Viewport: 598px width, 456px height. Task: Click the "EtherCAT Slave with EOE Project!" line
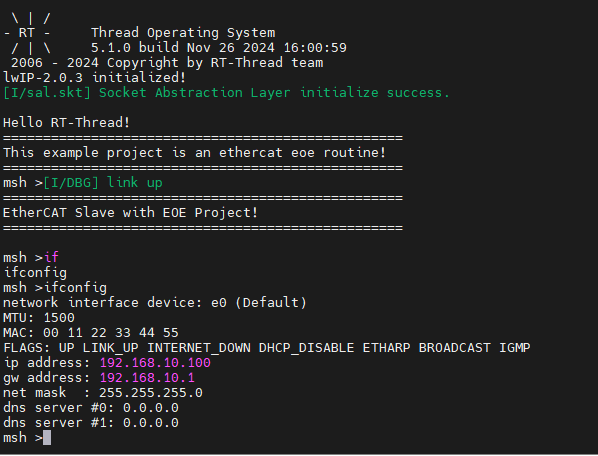130,213
